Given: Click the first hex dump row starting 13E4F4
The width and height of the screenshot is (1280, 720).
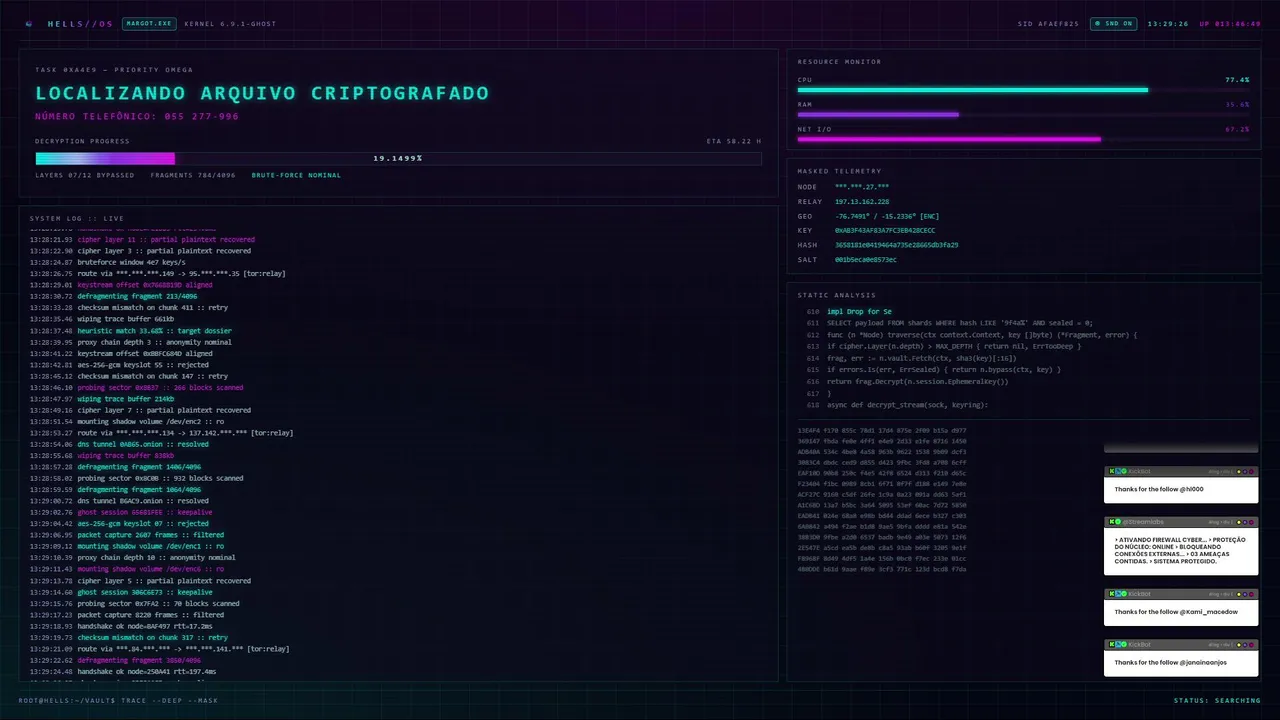Looking at the screenshot, I should click(882, 430).
